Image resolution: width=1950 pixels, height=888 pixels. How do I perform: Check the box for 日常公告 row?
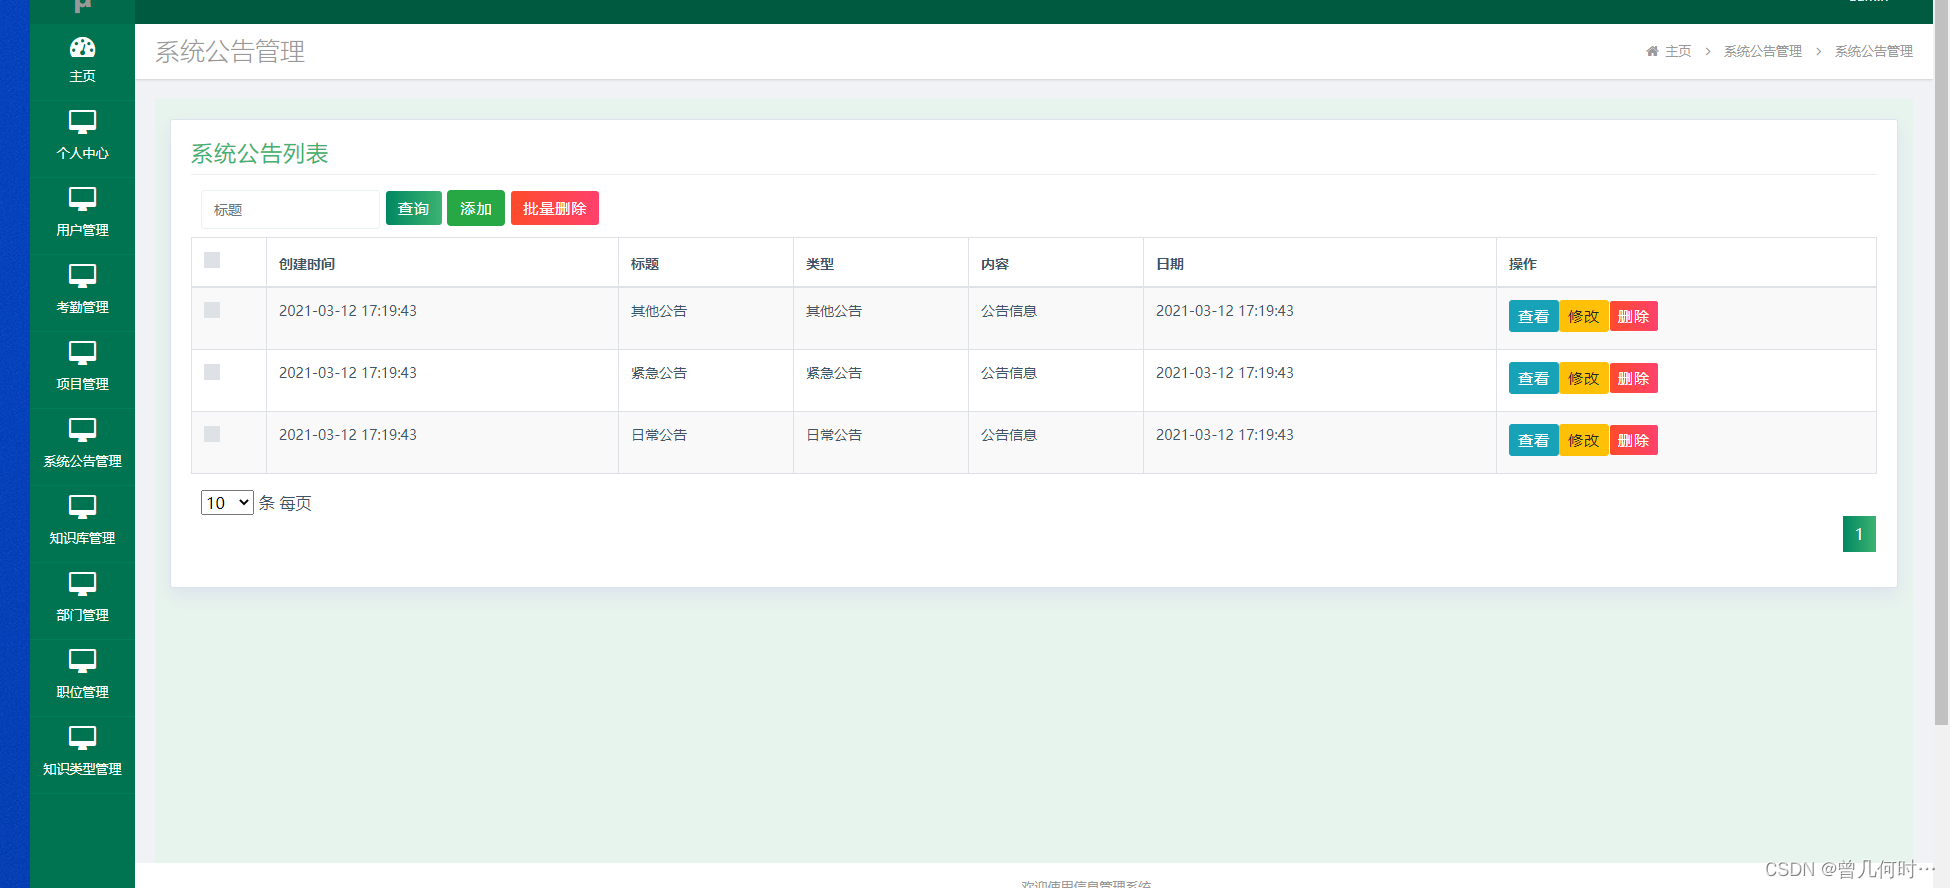[212, 434]
